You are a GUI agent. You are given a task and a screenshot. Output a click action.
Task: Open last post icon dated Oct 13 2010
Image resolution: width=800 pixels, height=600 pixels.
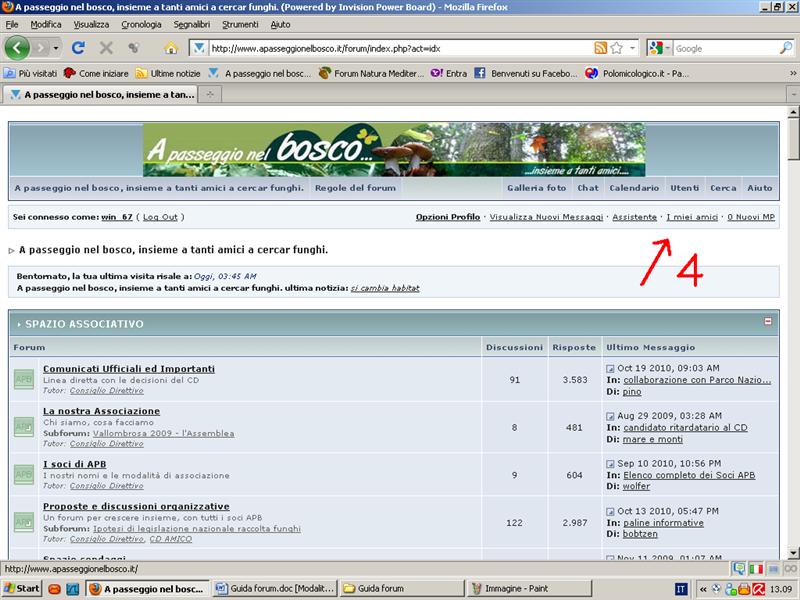[x=610, y=511]
